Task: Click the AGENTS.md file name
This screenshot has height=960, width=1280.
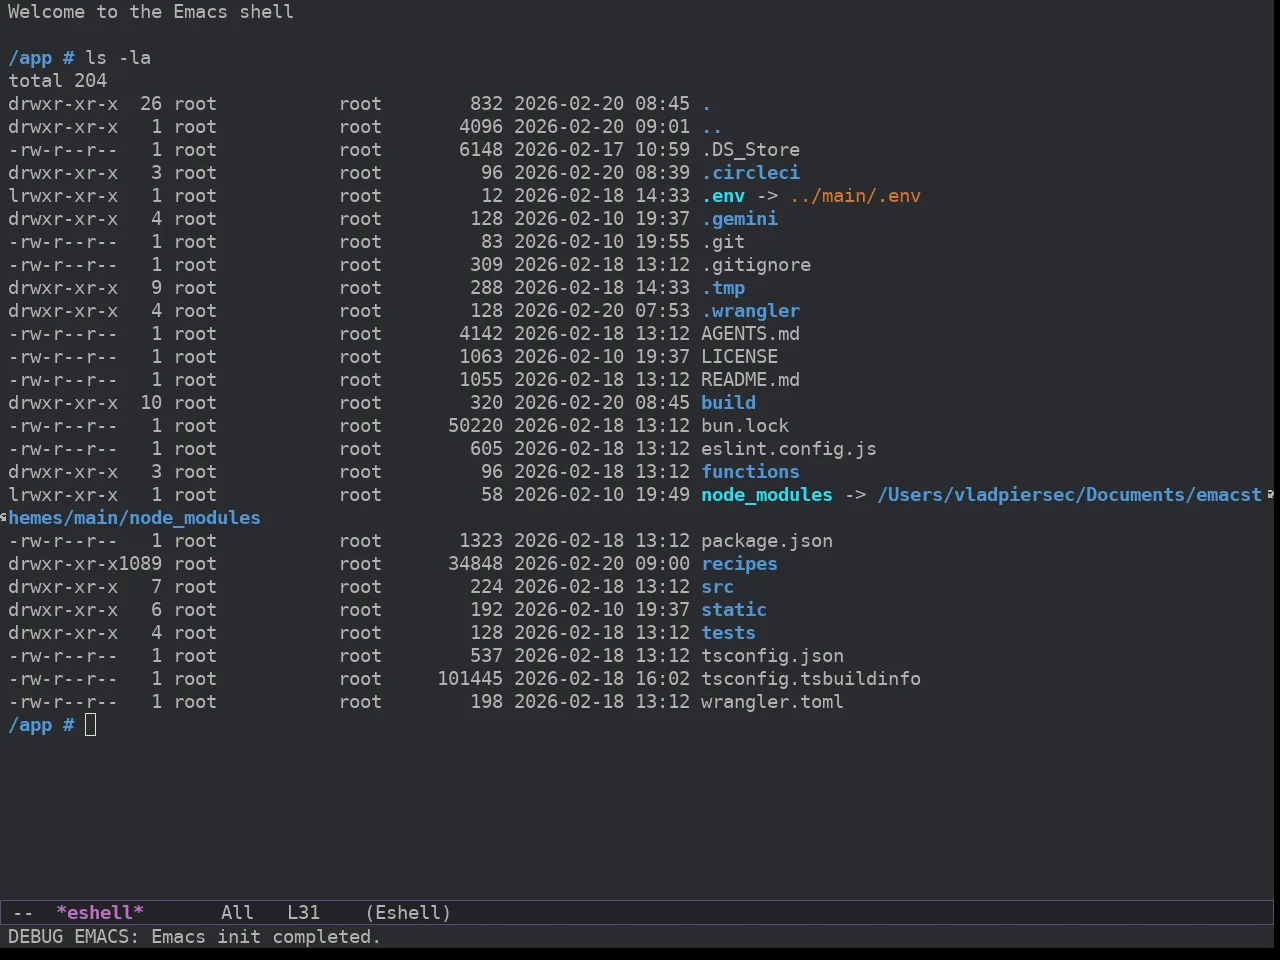Action: click(751, 334)
